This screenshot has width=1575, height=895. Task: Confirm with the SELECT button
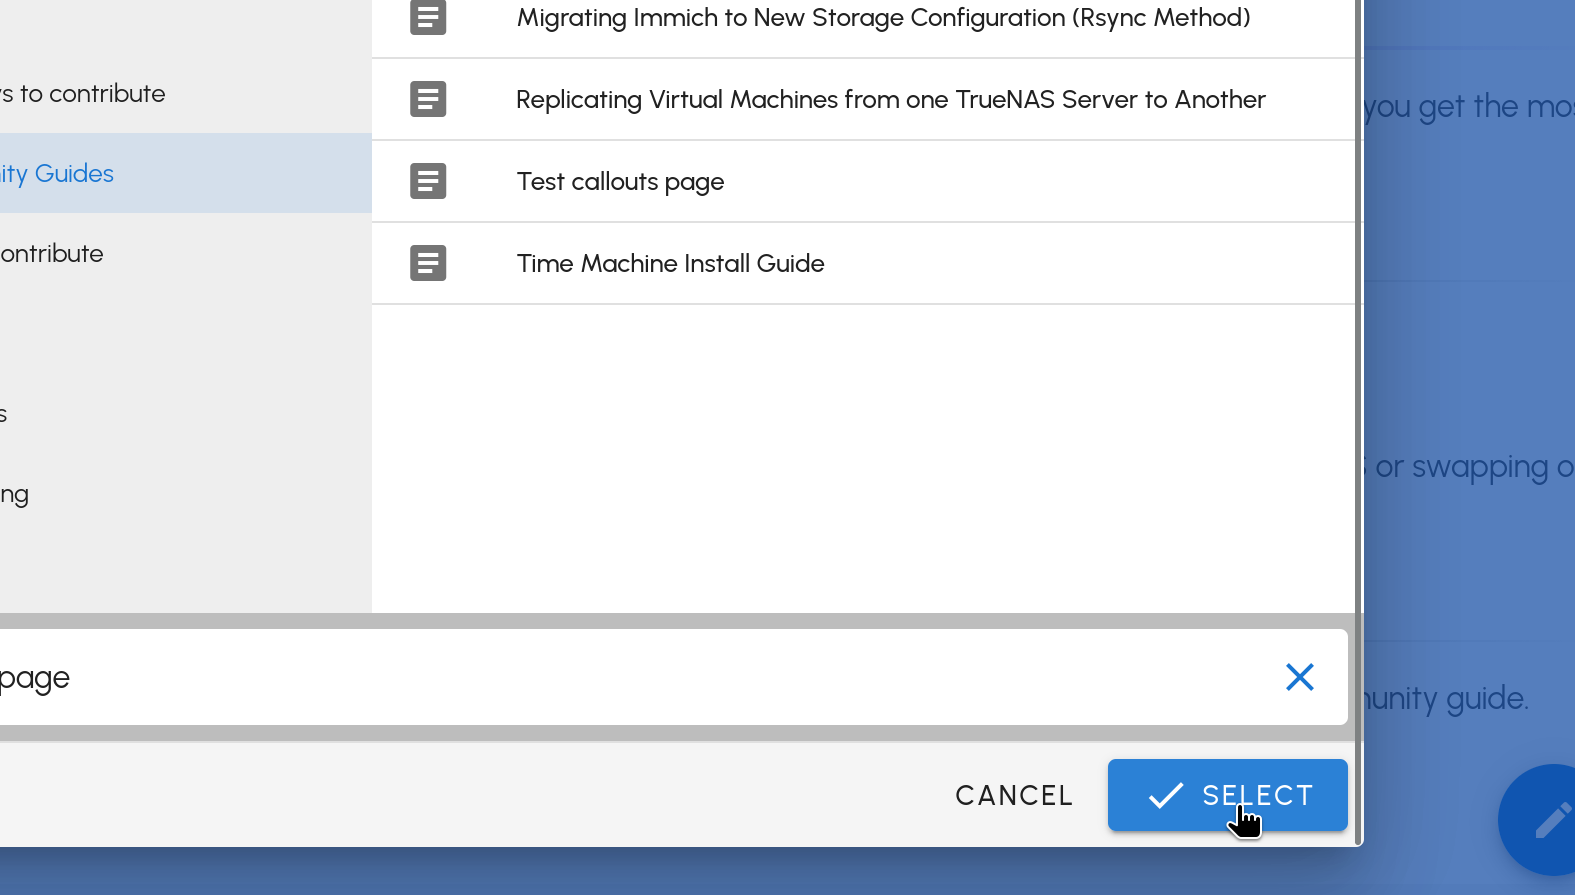point(1227,795)
